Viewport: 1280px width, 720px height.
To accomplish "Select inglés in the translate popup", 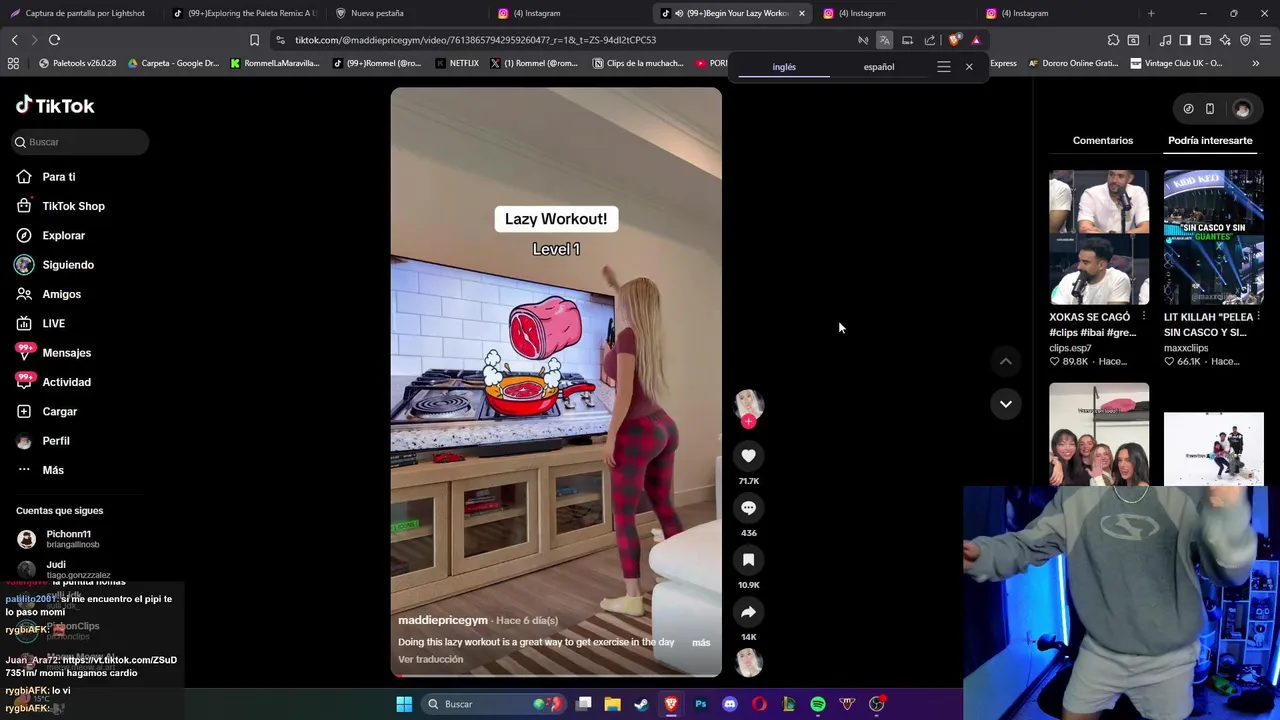I will (x=784, y=67).
